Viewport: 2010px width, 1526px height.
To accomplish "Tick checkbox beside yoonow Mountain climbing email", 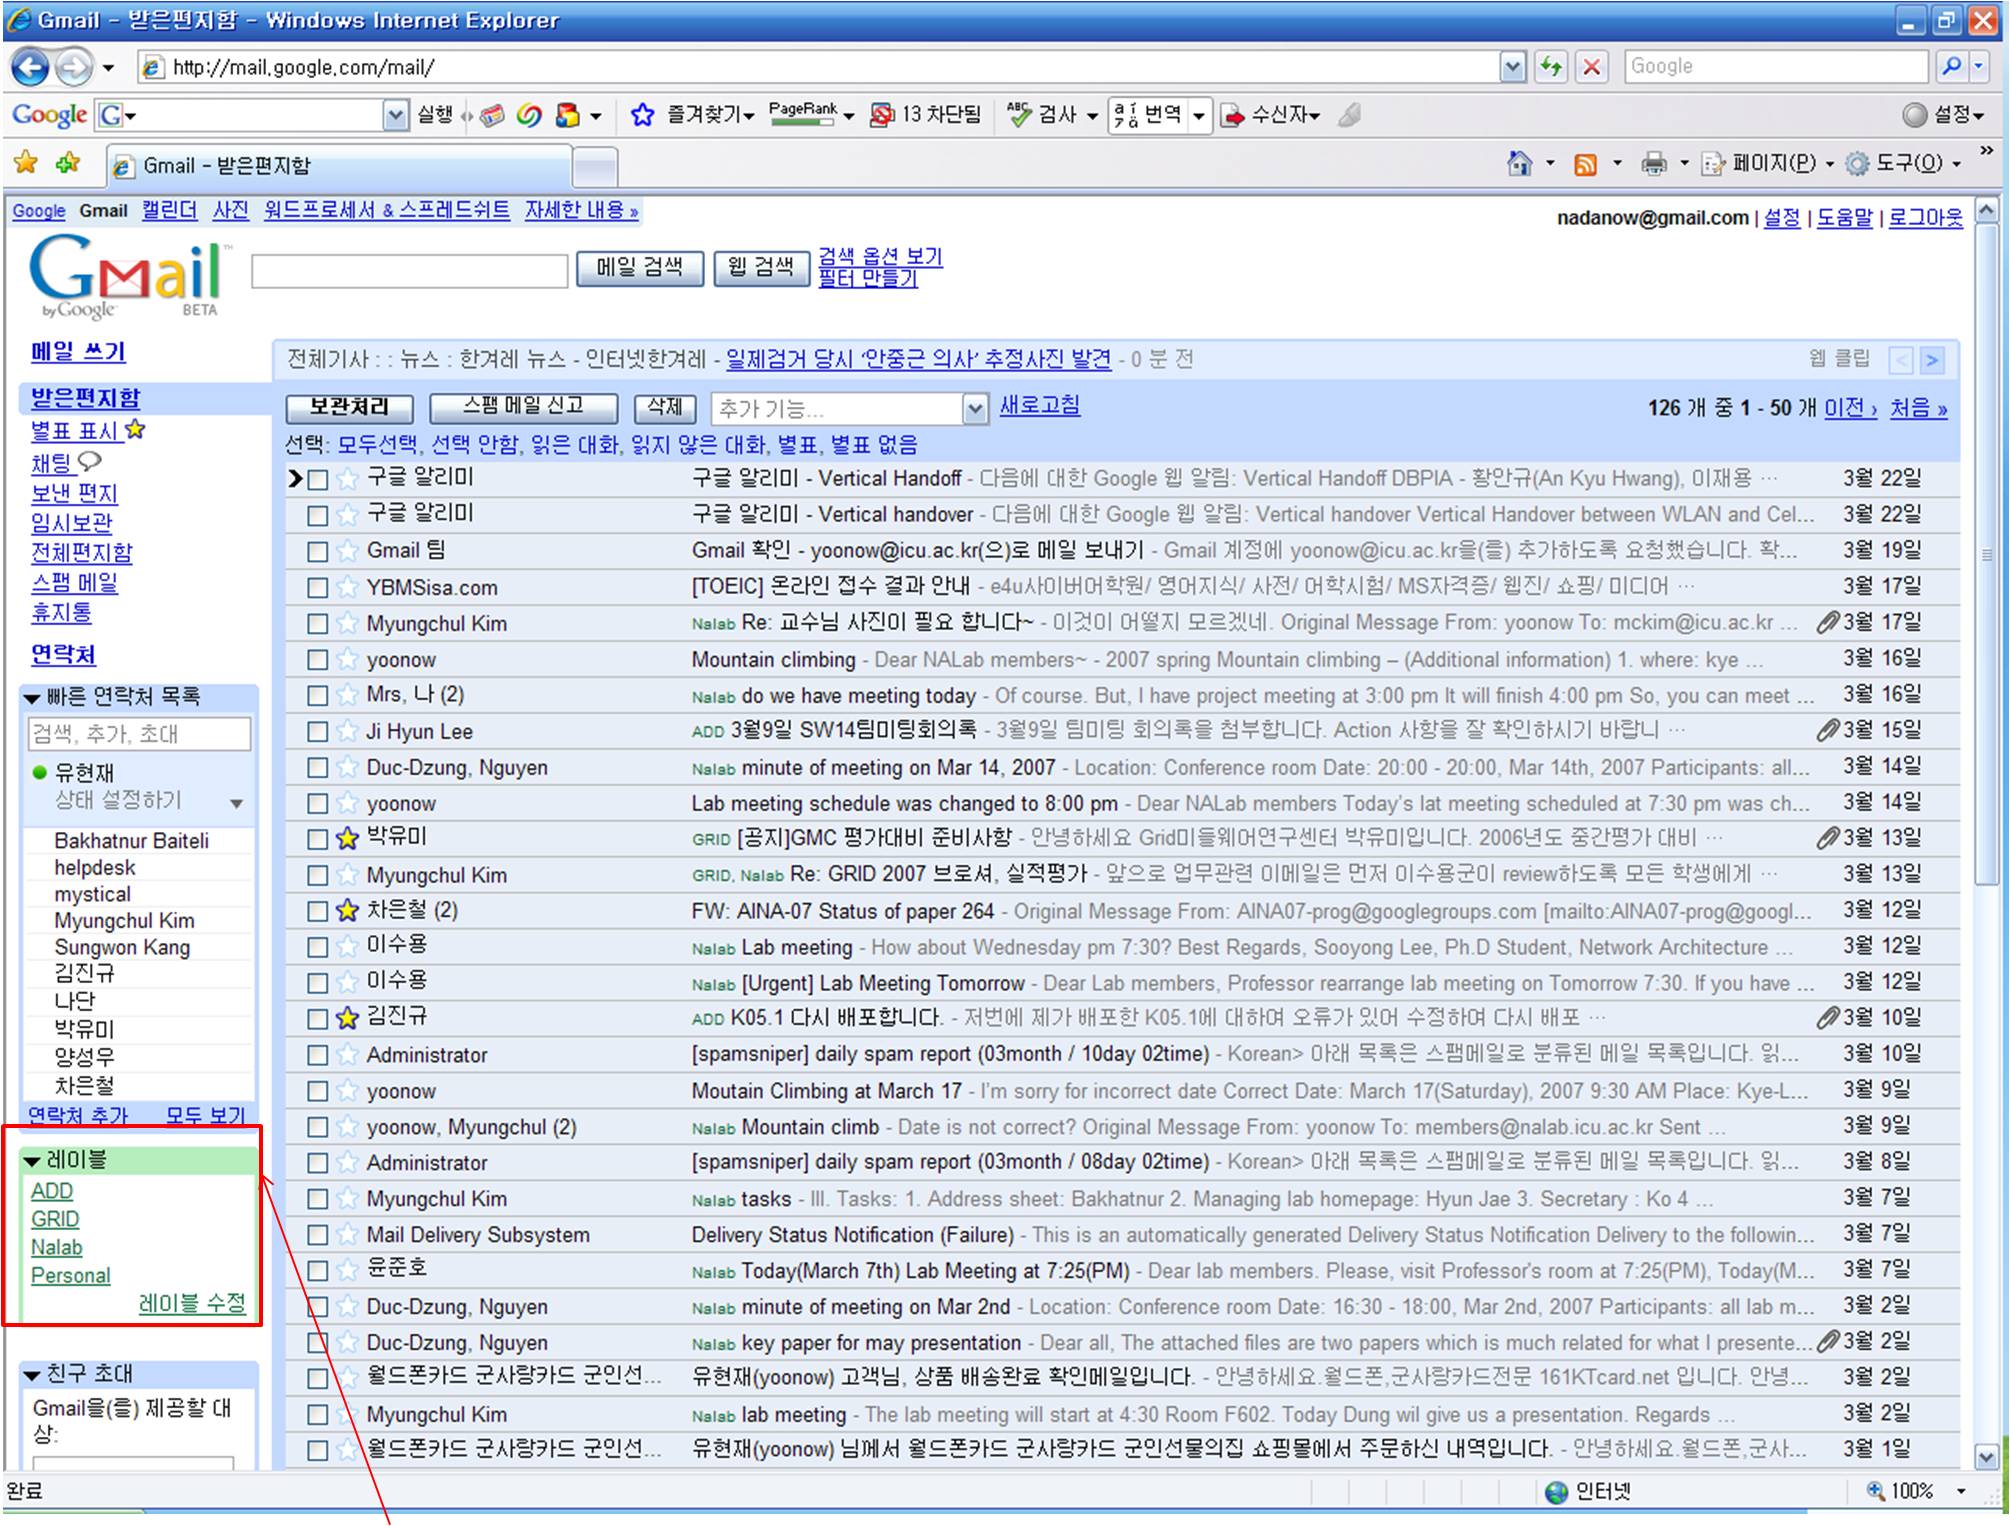I will tap(317, 660).
